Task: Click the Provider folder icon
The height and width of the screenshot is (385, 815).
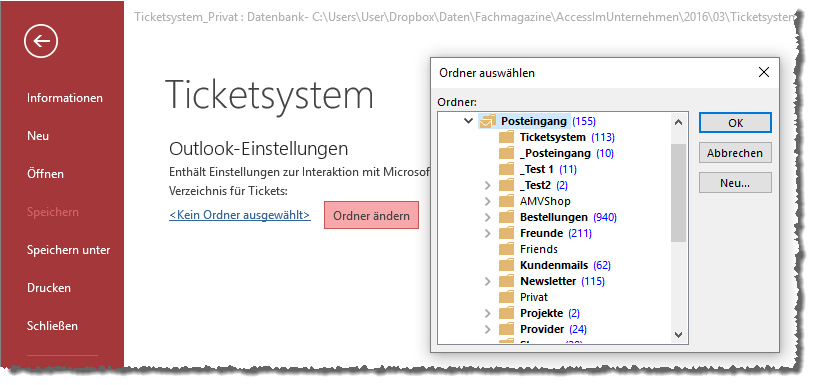Action: coord(506,329)
